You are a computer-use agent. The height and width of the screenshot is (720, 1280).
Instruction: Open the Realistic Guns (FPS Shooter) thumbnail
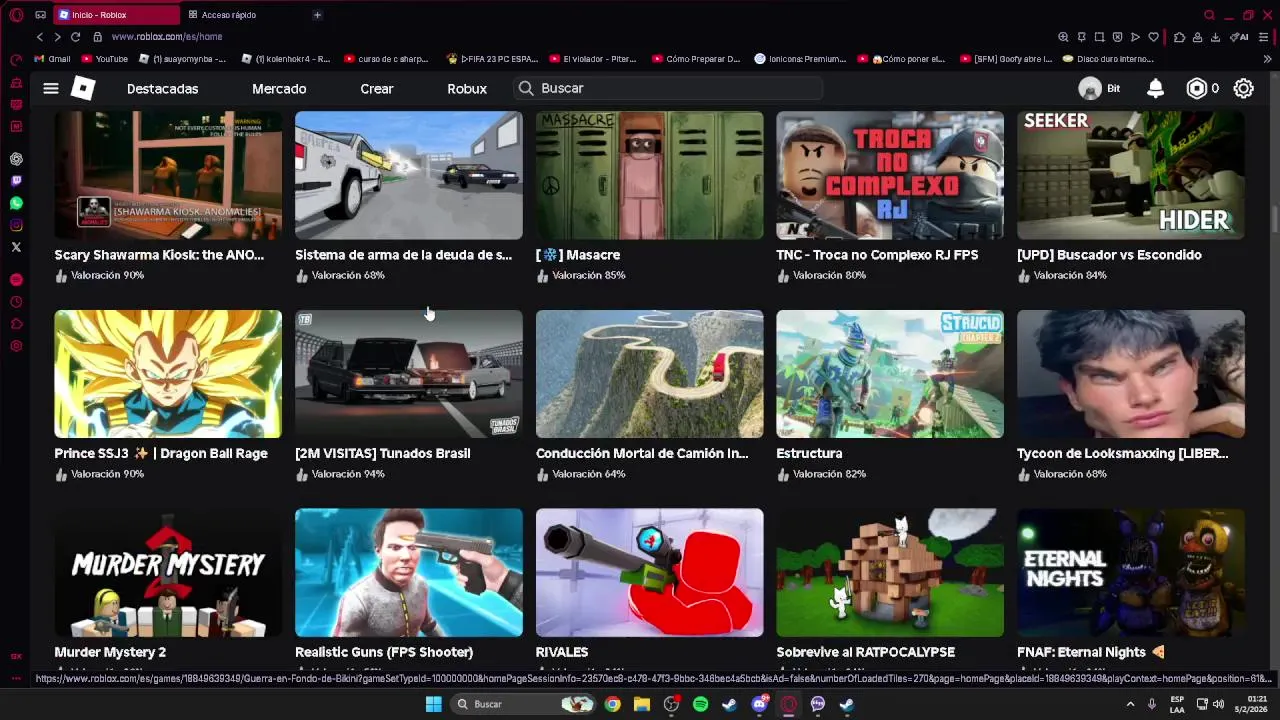point(409,573)
